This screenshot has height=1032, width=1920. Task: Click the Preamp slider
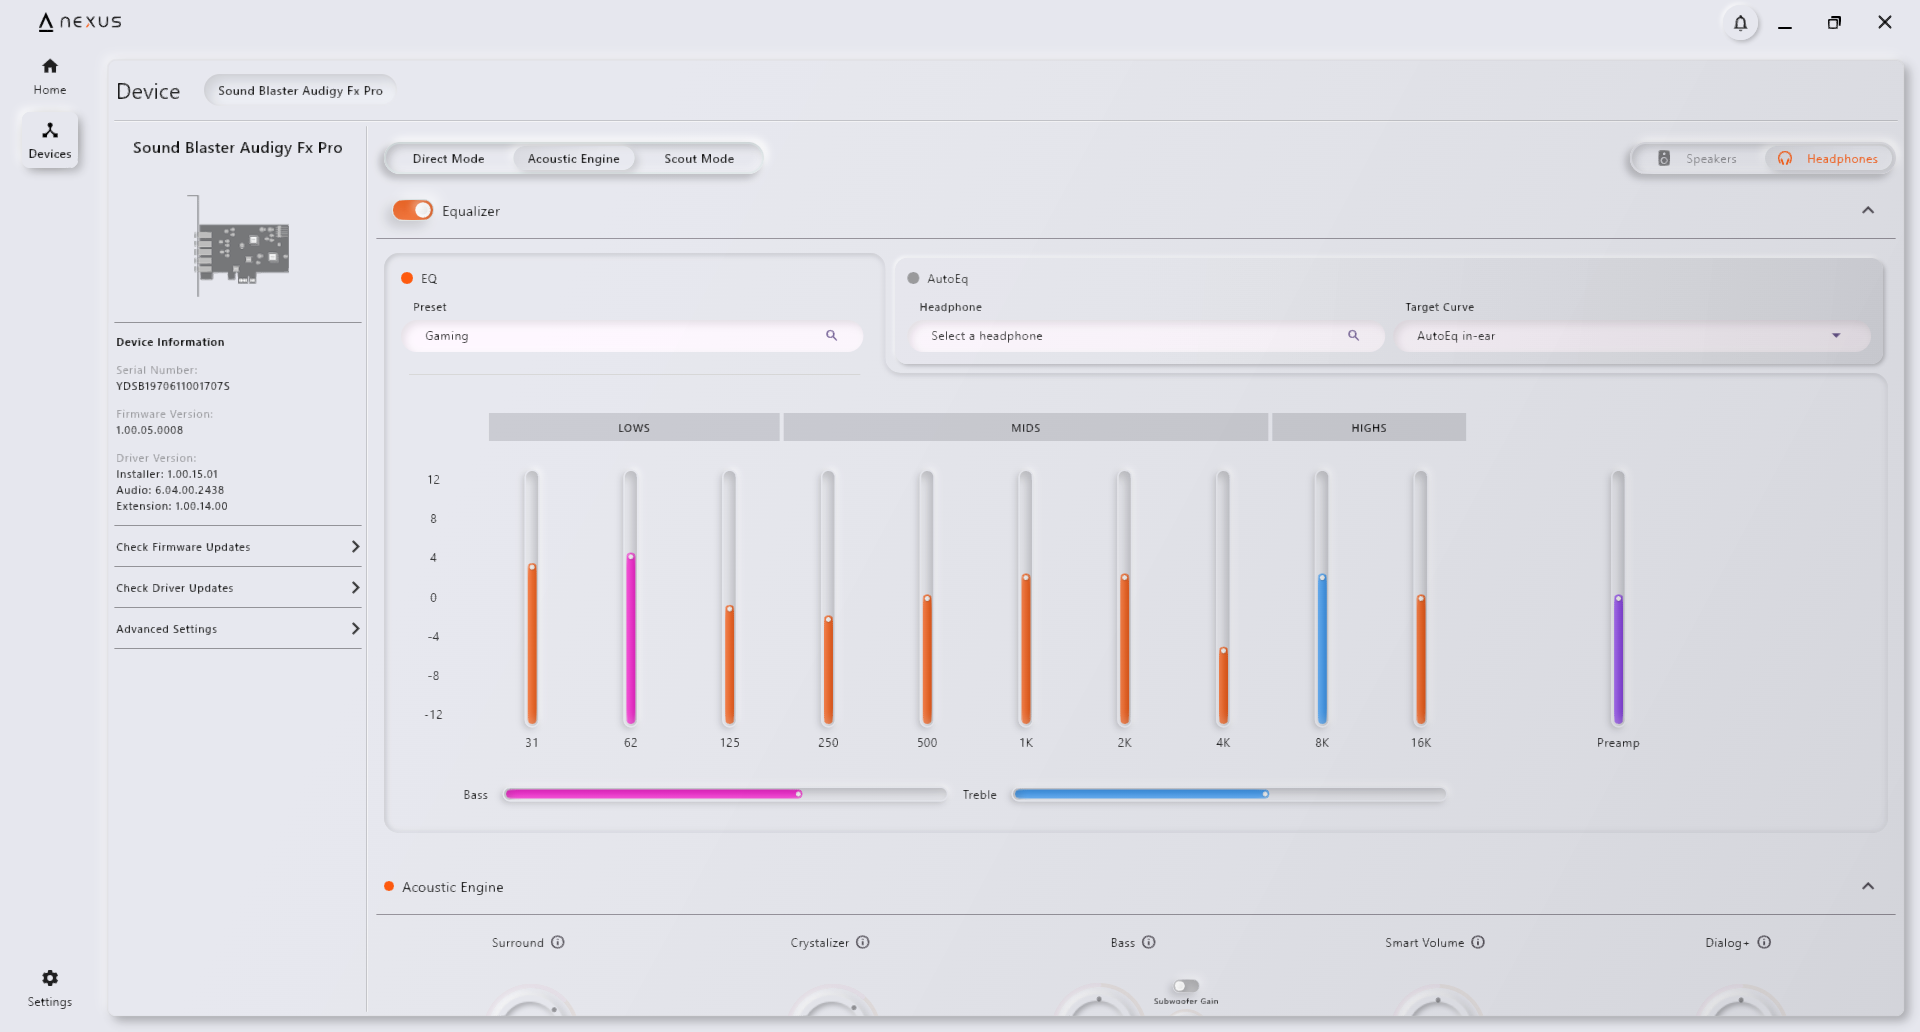coord(1618,598)
